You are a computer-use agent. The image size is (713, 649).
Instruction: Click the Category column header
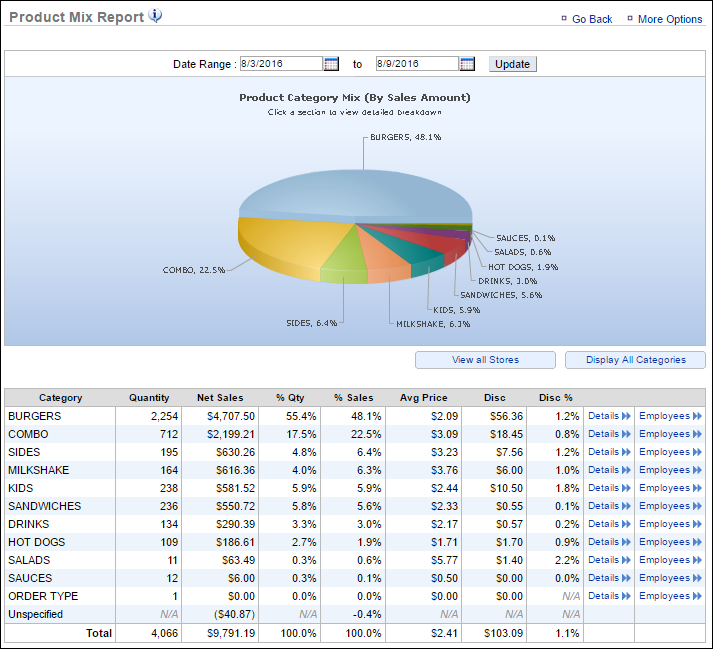60,397
